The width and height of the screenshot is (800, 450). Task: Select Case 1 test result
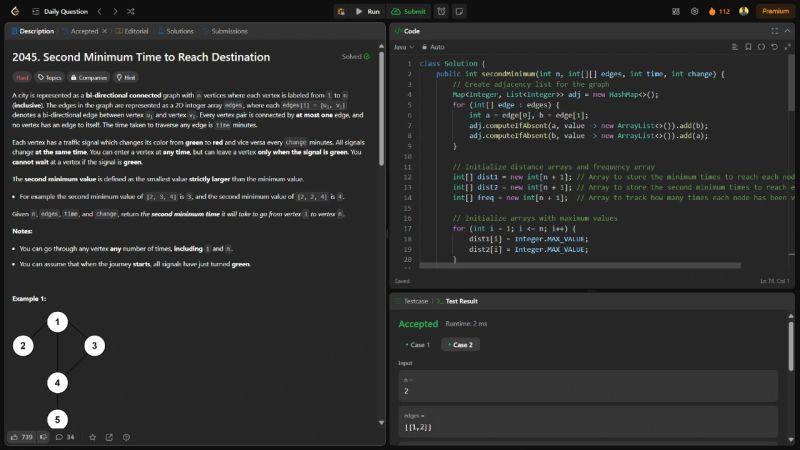(x=415, y=344)
